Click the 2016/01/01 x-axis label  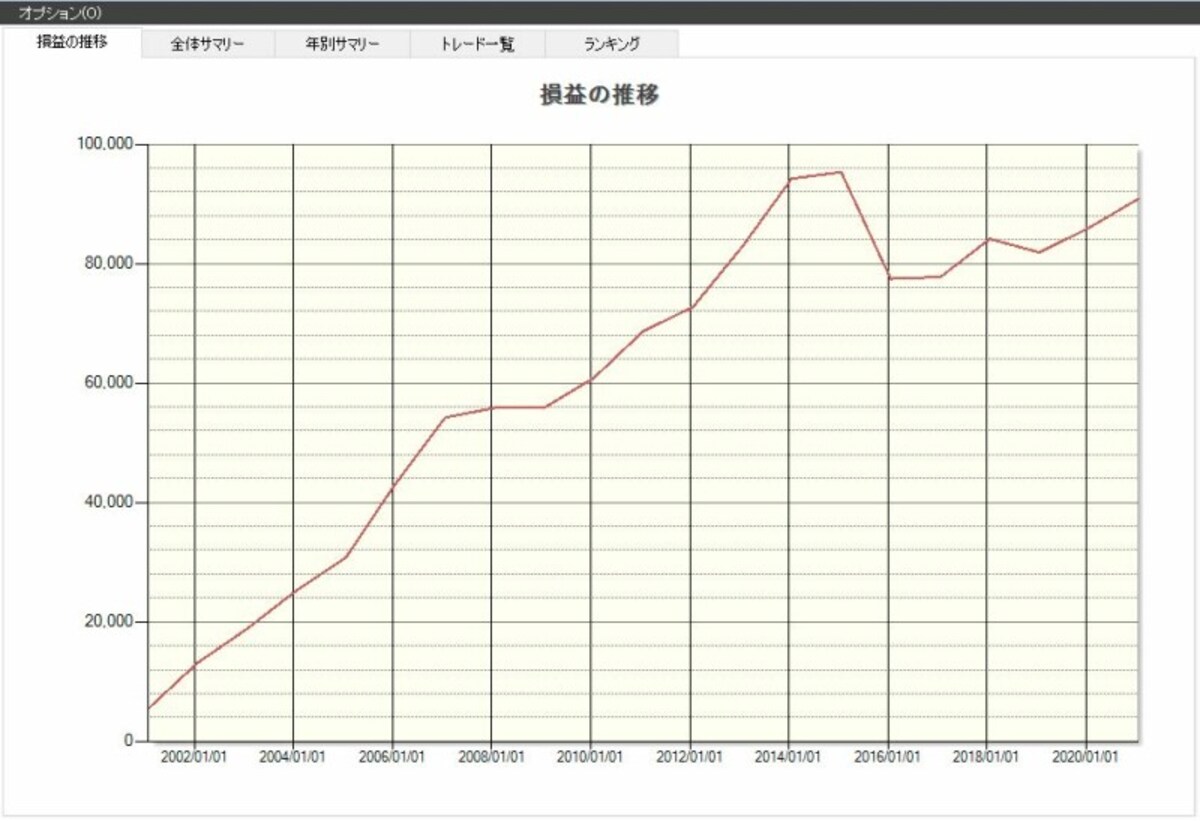[887, 757]
